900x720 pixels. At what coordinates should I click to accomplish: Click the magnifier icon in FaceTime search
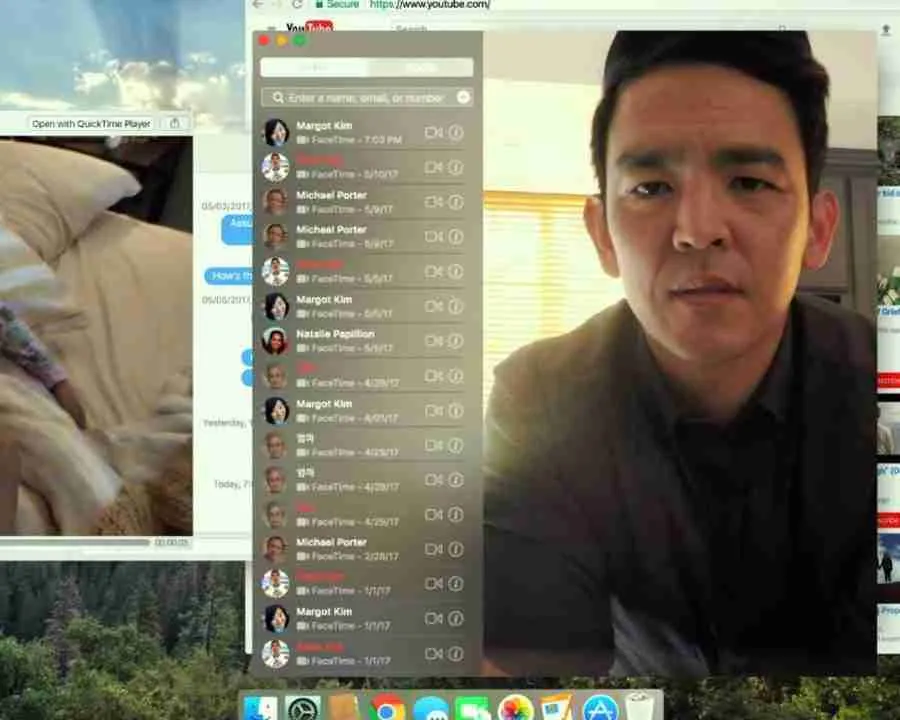tap(278, 98)
